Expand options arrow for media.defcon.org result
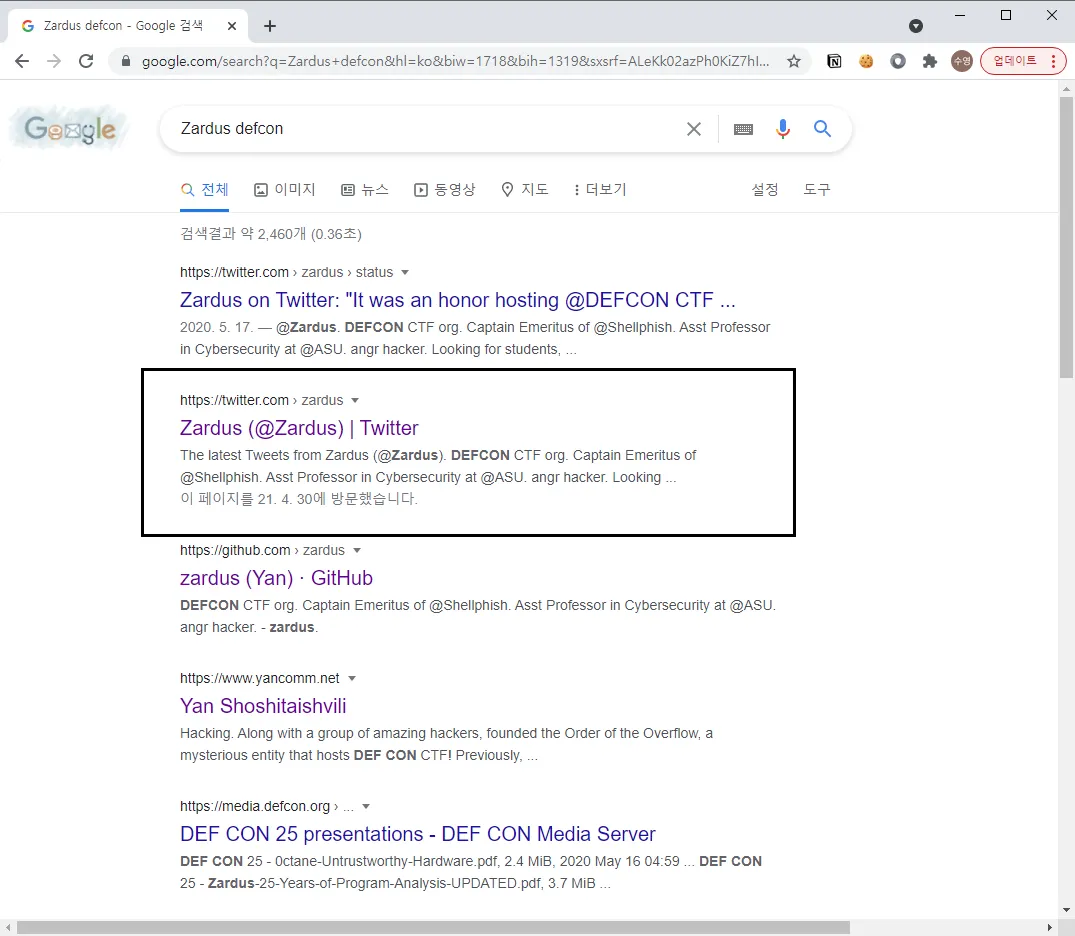Screen dimensions: 1075x936 point(365,807)
